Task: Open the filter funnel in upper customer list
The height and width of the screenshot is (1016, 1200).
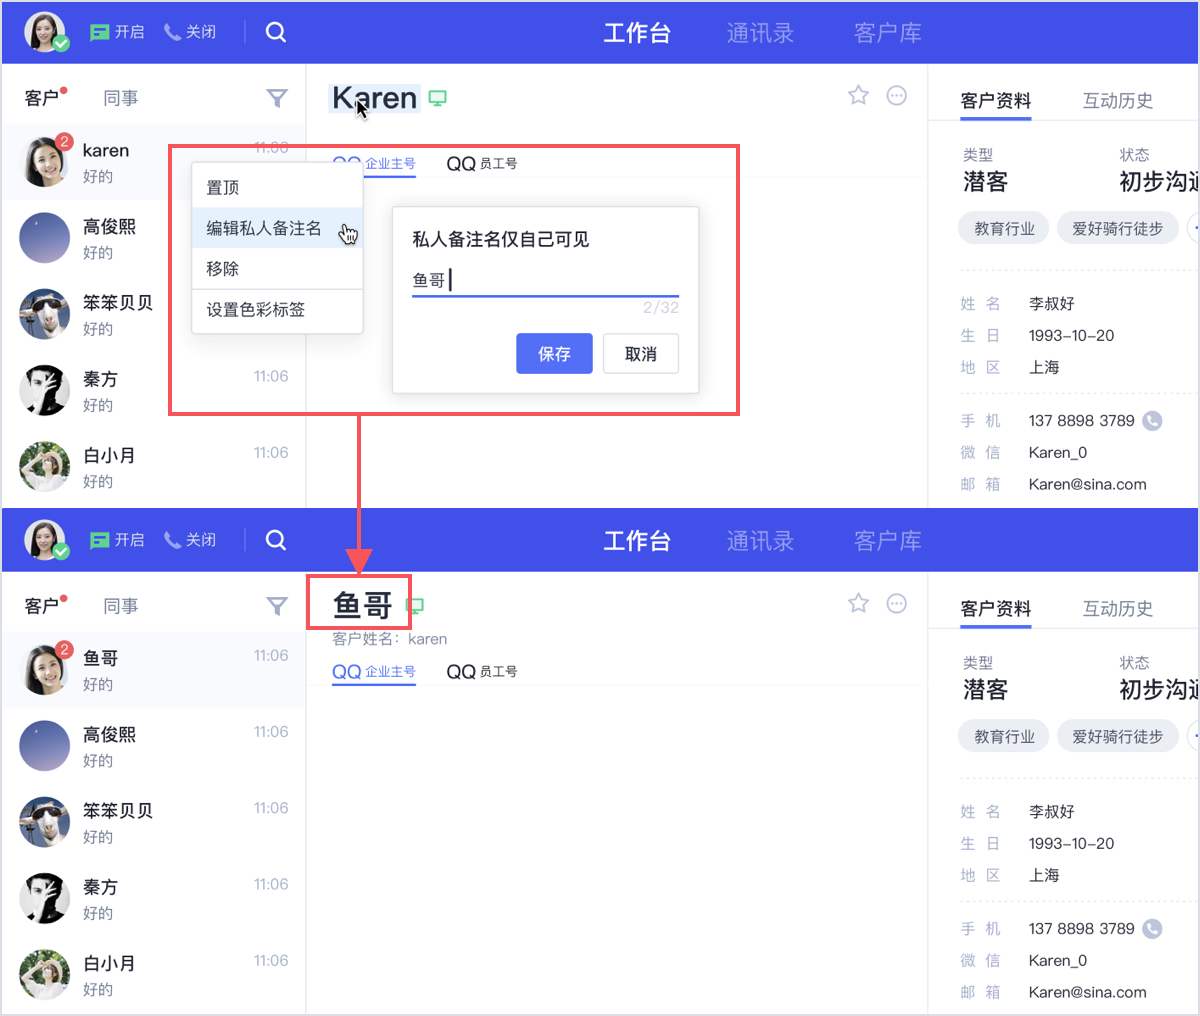Action: click(x=277, y=98)
